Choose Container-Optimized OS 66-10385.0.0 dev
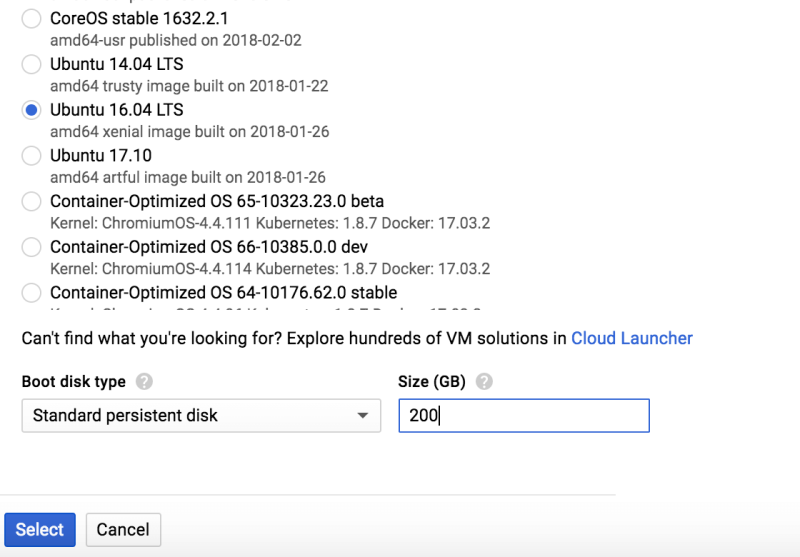Viewport: 800px width, 557px height. tap(31, 247)
